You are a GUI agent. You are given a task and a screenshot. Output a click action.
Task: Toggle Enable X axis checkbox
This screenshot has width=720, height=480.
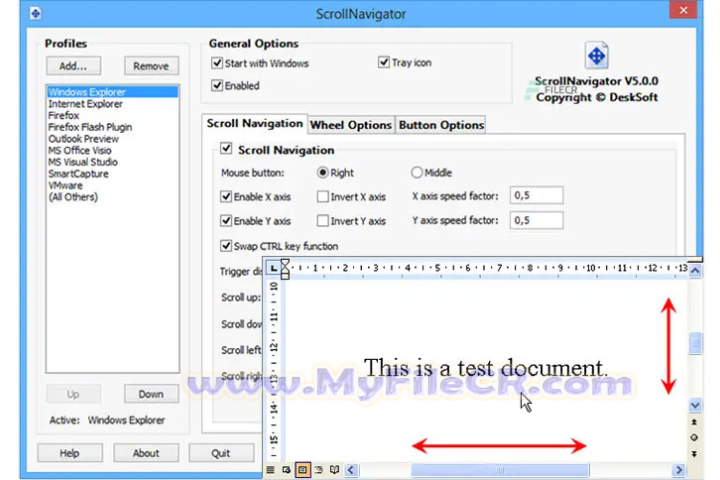[x=226, y=197]
